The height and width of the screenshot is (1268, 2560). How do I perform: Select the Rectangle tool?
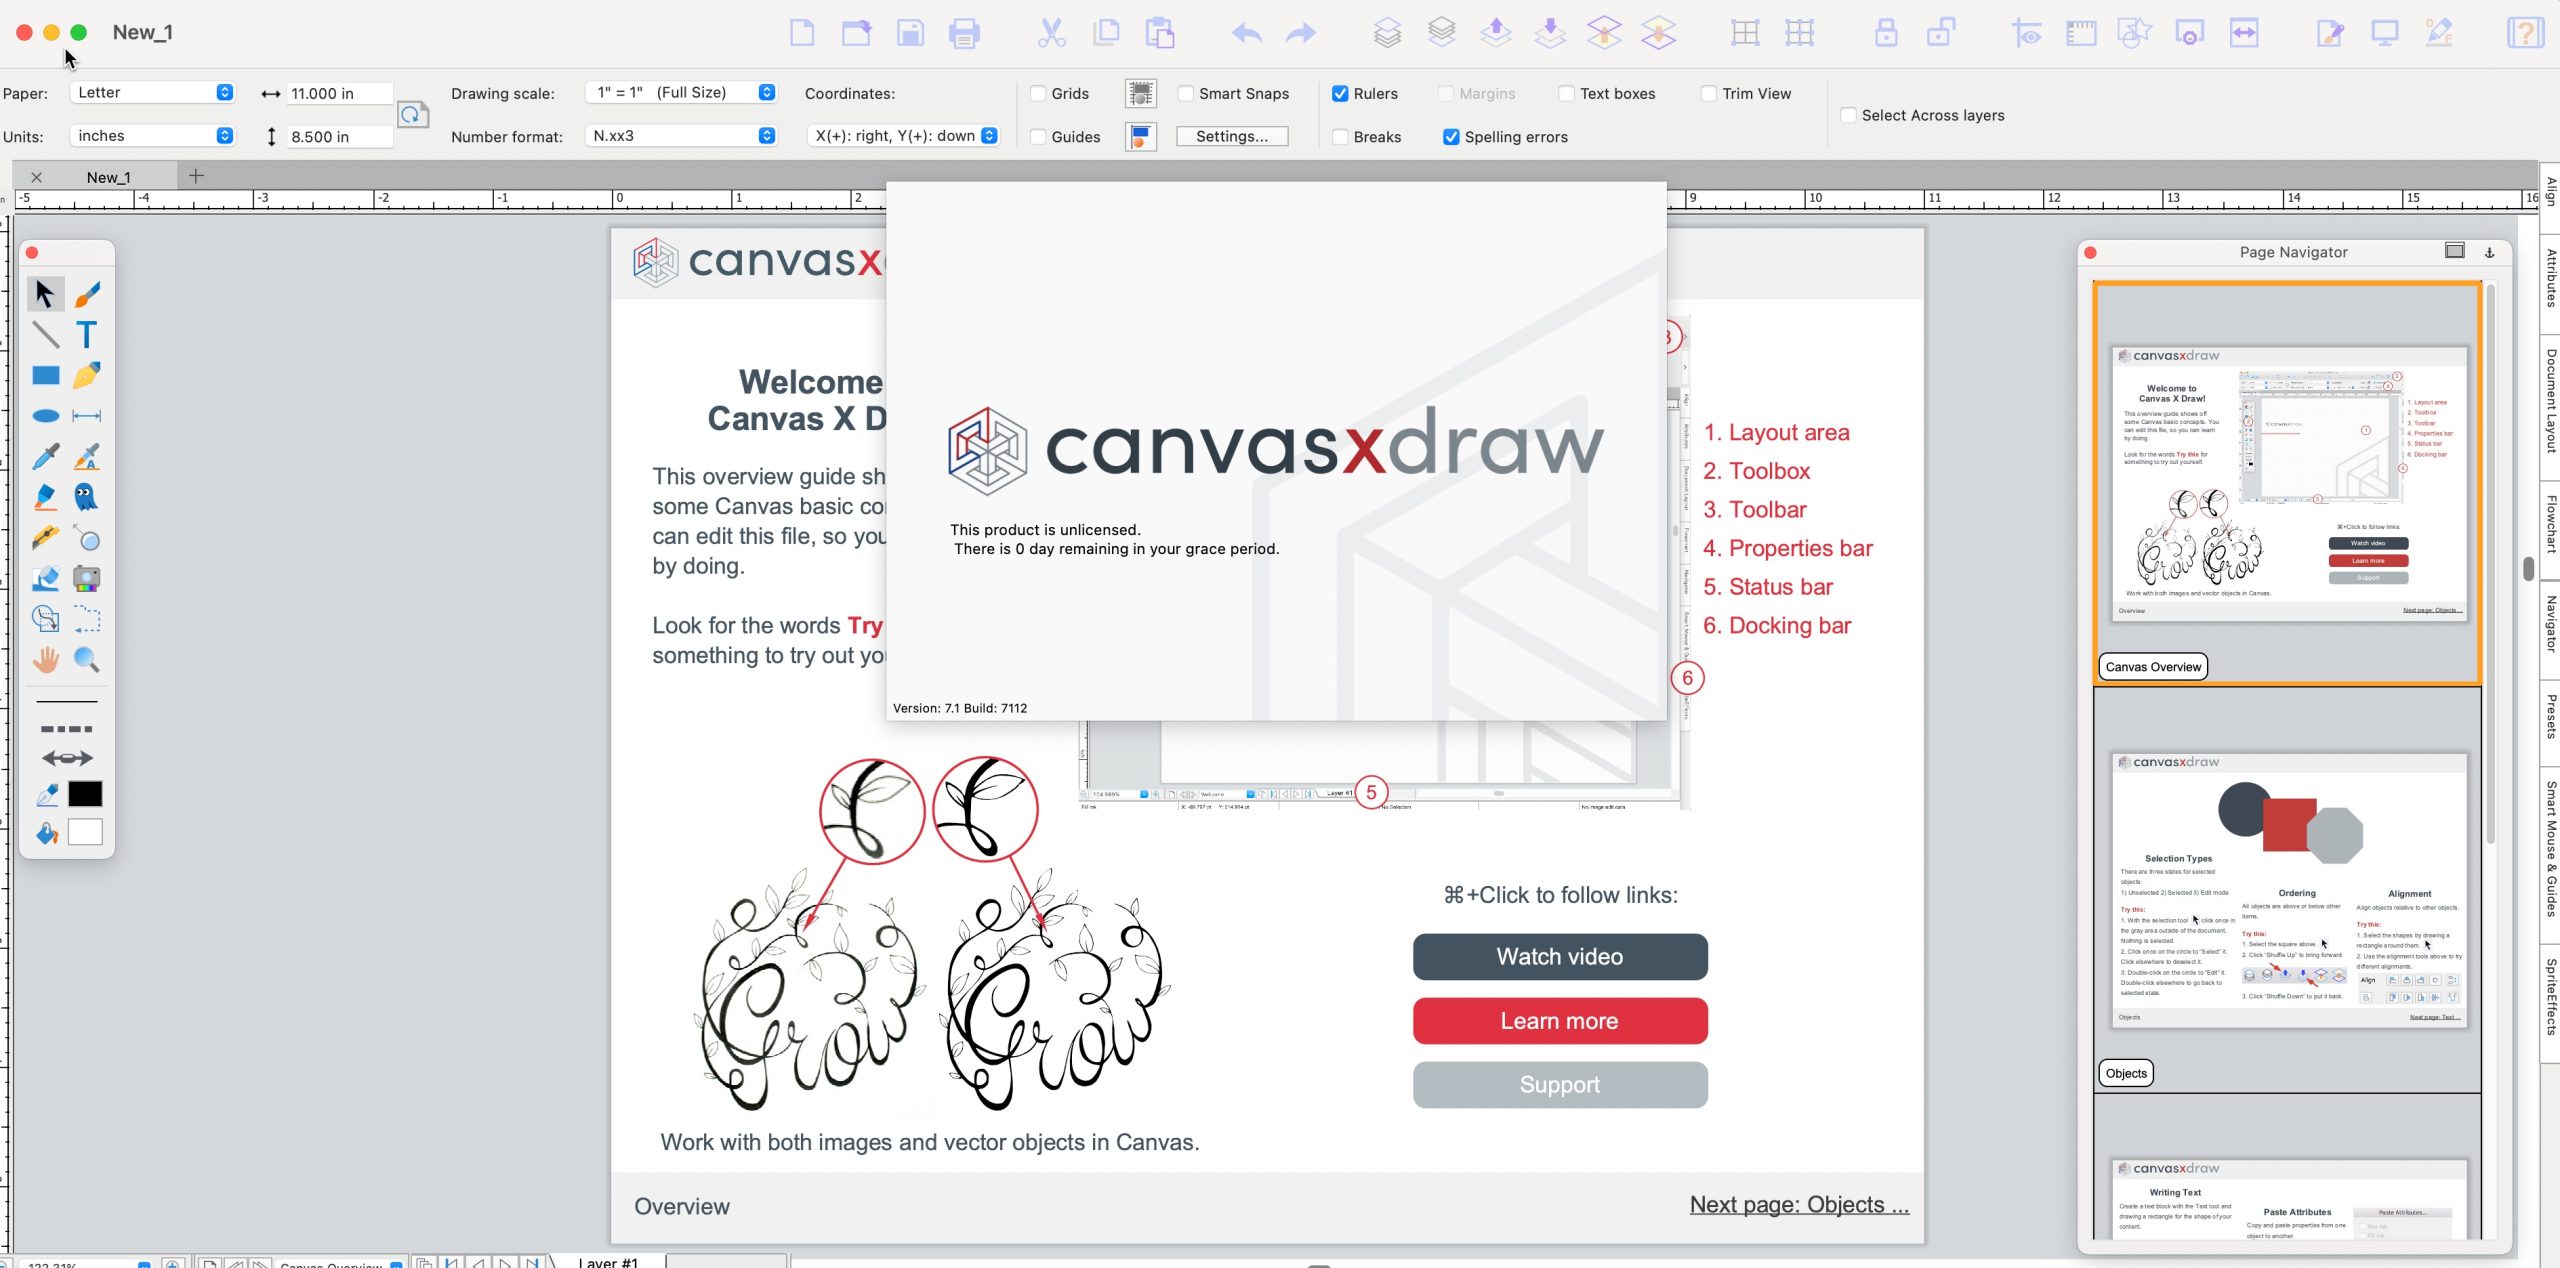click(x=45, y=375)
